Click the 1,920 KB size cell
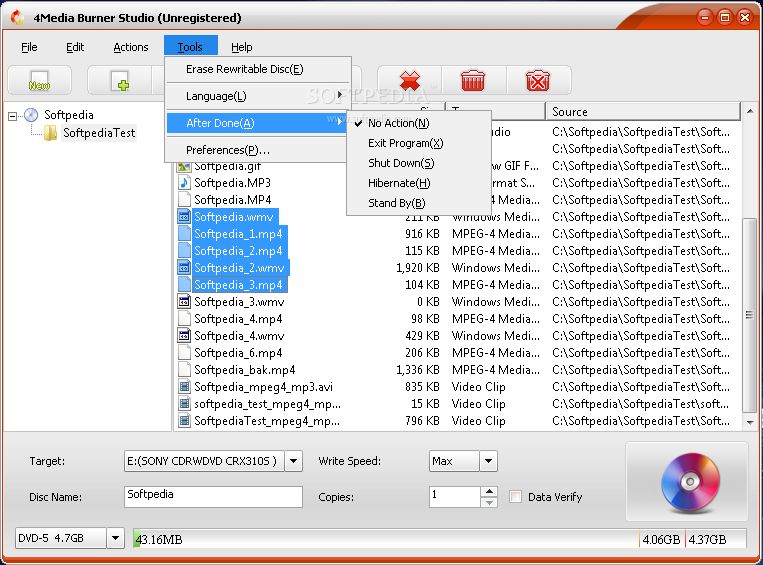Image resolution: width=763 pixels, height=565 pixels. [418, 268]
